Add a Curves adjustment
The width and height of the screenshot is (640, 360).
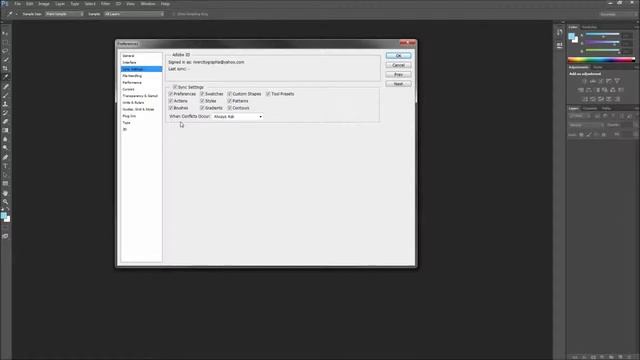[601, 81]
